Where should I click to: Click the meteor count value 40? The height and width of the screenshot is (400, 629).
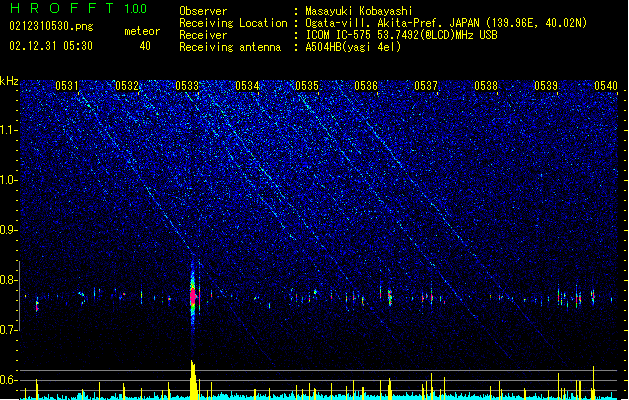[x=145, y=46]
